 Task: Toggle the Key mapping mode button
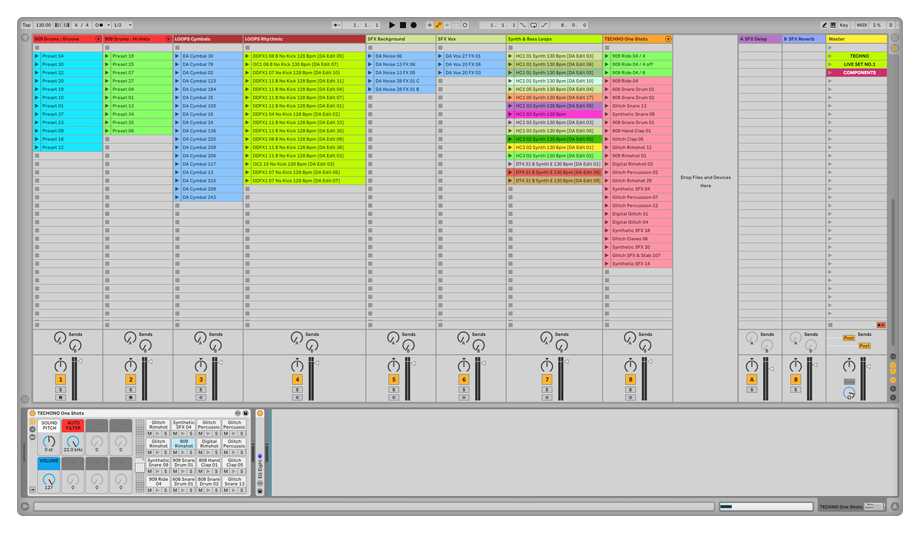pos(843,24)
